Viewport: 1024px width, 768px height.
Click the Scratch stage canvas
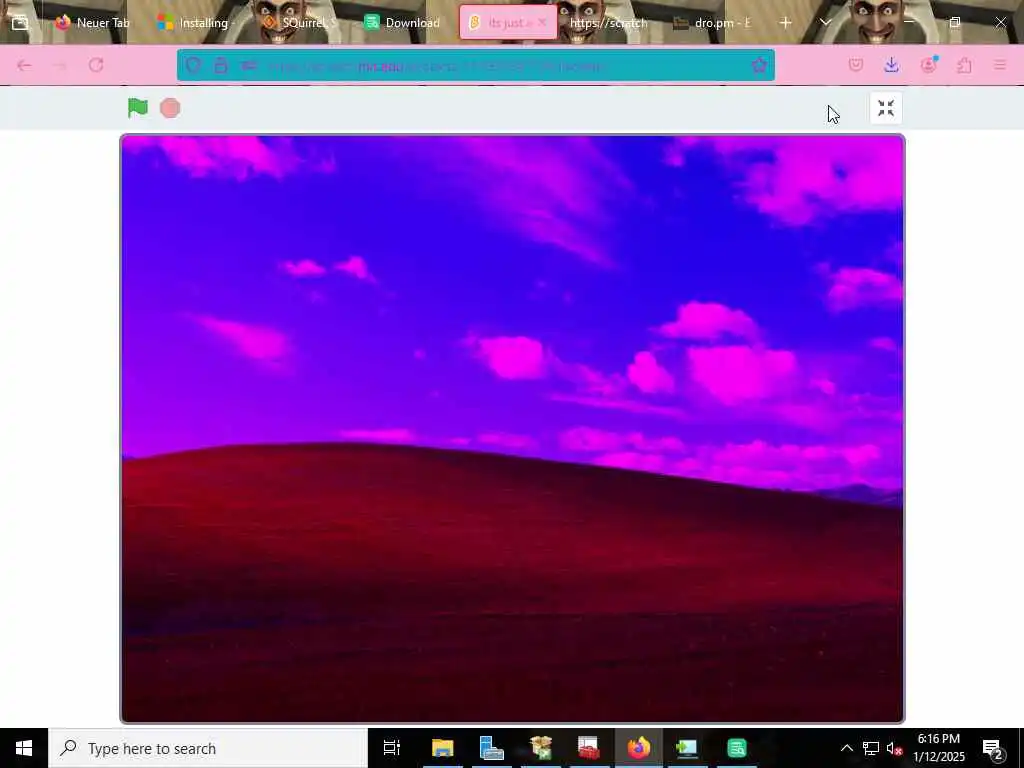point(512,429)
